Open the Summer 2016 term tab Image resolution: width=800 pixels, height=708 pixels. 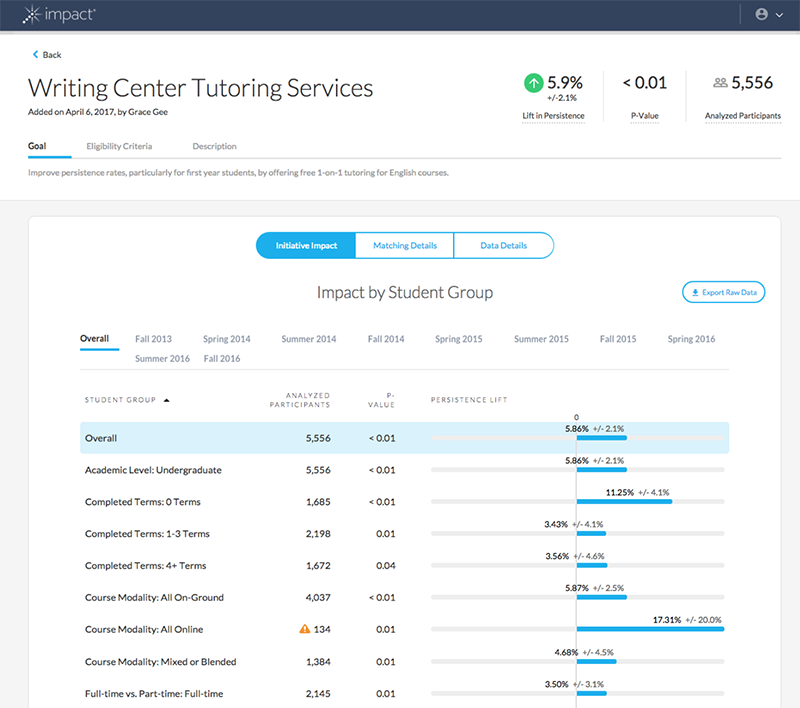[162, 359]
